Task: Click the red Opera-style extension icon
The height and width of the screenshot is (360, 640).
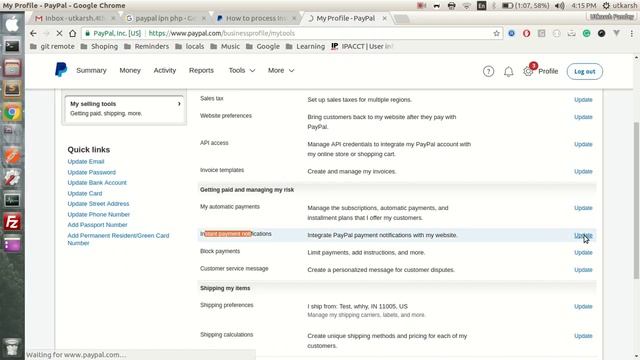Action: point(526,33)
